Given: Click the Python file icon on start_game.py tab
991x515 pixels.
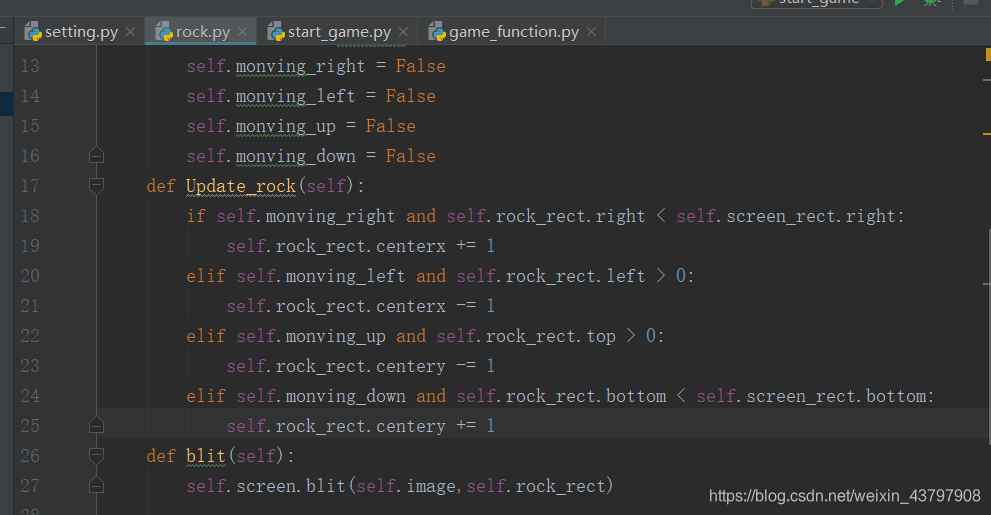Looking at the screenshot, I should click(x=276, y=31).
